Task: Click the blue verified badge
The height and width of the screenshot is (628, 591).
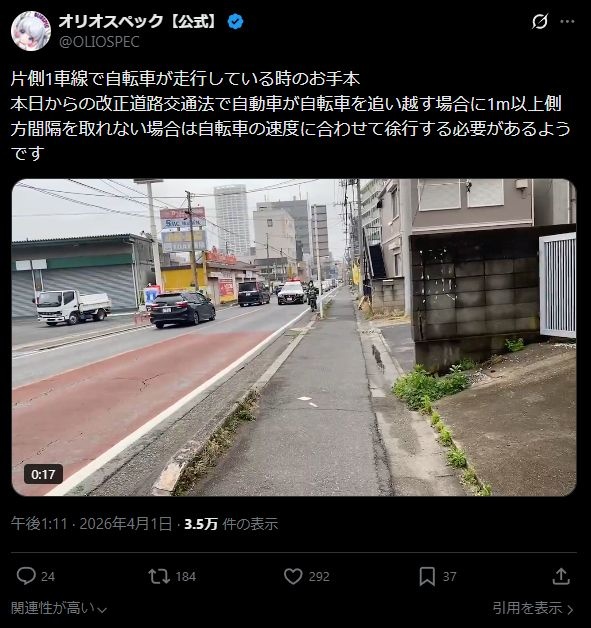Action: (x=235, y=22)
